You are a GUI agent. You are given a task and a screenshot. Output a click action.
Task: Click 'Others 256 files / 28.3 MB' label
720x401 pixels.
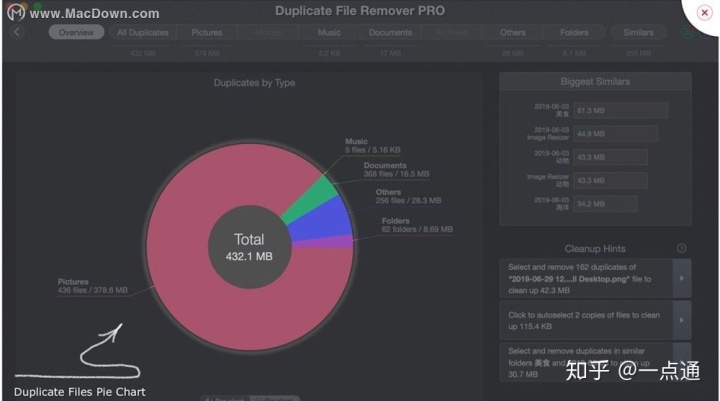pyautogui.click(x=408, y=196)
